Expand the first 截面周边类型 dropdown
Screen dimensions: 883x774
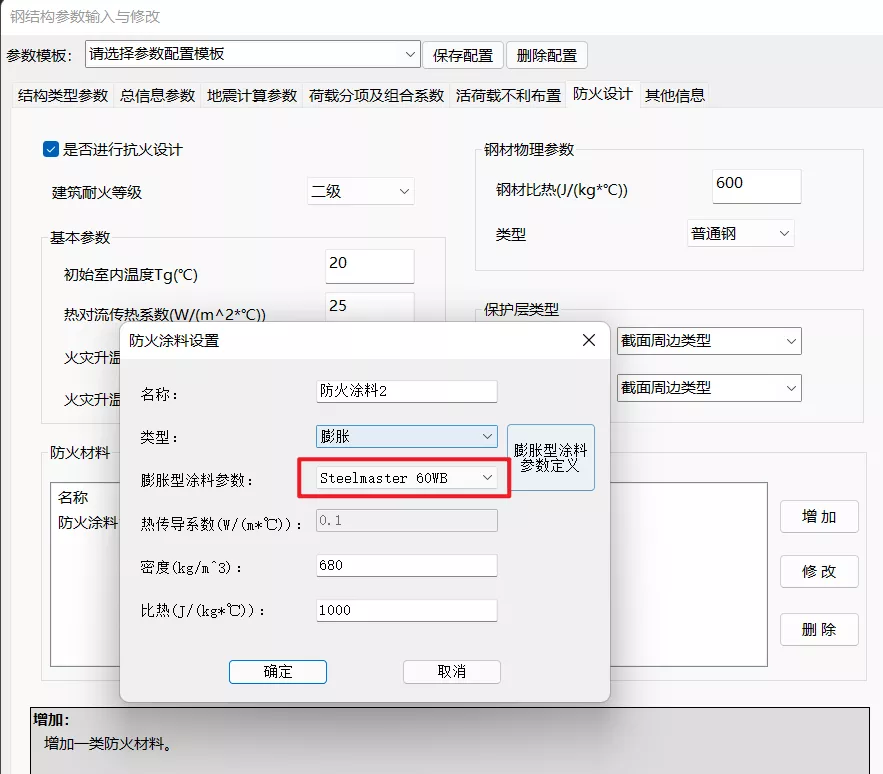pyautogui.click(x=708, y=341)
